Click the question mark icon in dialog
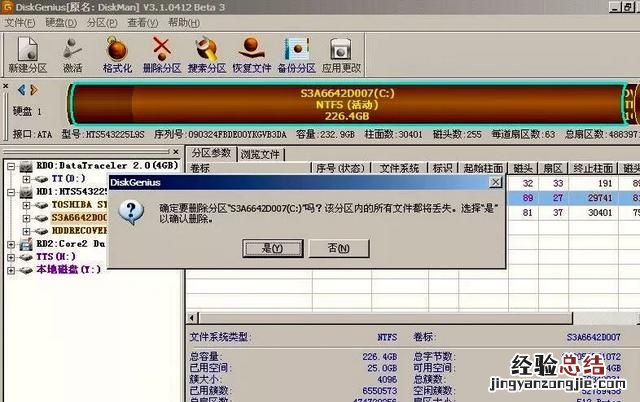Viewport: 640px width, 402px height. pyautogui.click(x=131, y=212)
